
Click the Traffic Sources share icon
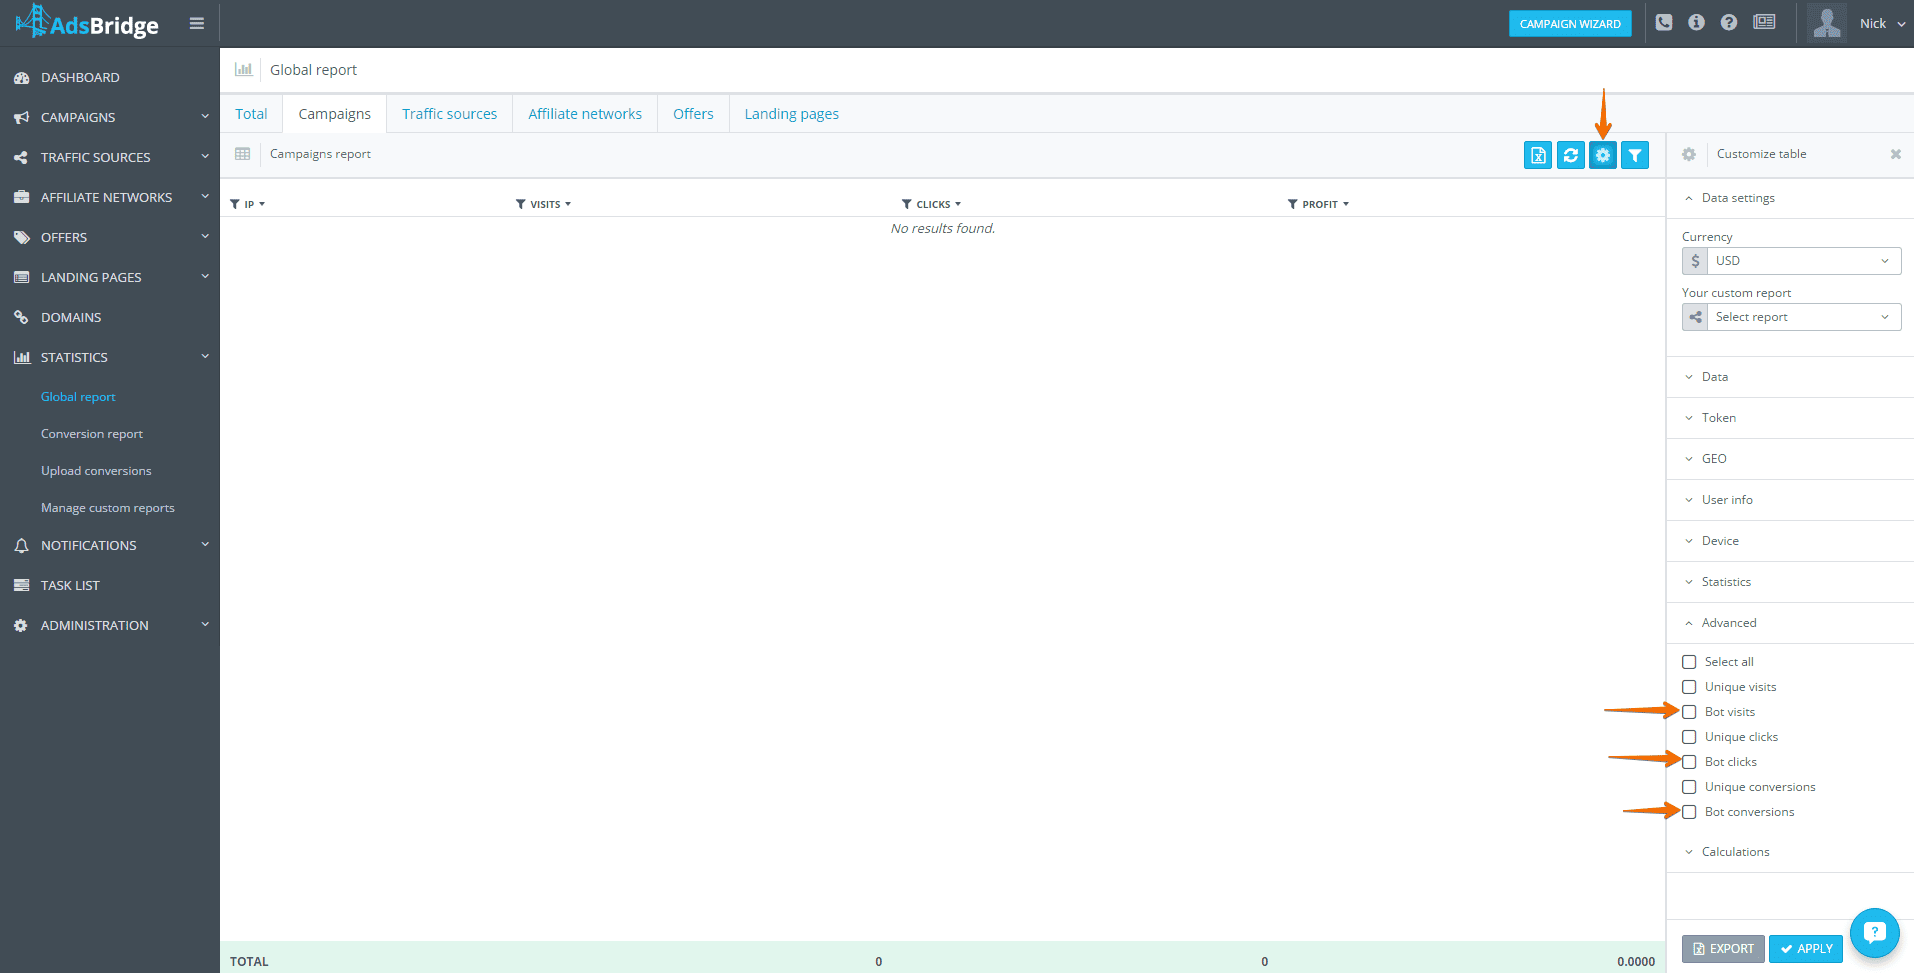coord(21,158)
